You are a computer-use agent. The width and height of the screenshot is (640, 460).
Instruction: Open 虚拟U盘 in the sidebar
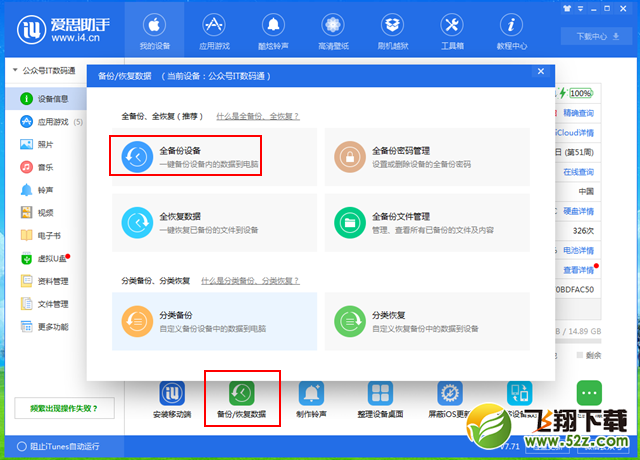point(46,258)
